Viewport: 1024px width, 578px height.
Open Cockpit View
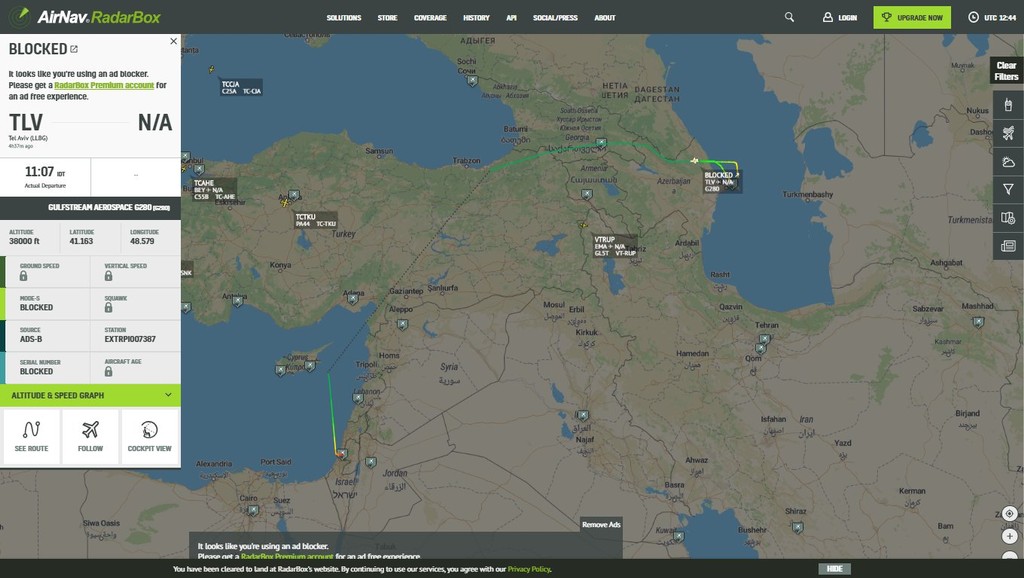(150, 436)
